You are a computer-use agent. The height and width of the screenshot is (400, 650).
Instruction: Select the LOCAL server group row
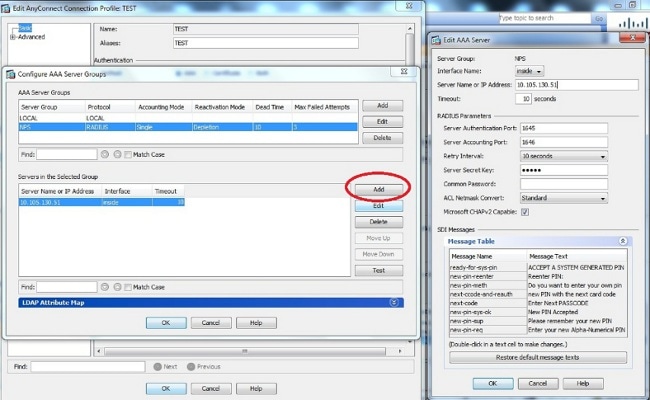[x=188, y=118]
